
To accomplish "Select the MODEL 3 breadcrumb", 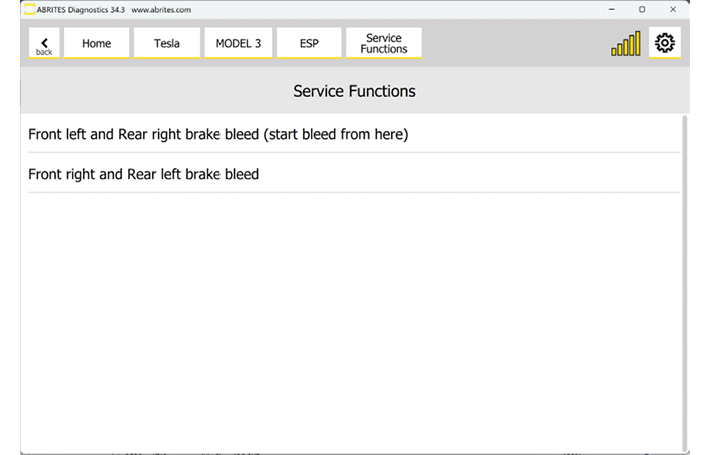I will tap(238, 43).
